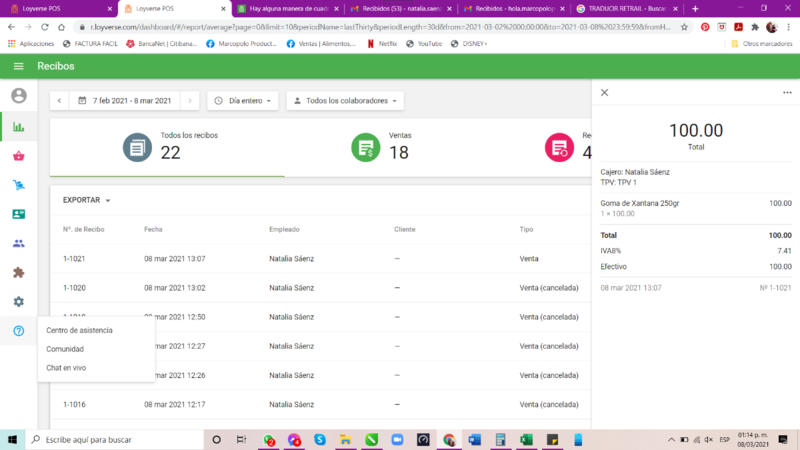Open the Customers people sidebar icon
The height and width of the screenshot is (450, 800).
point(18,243)
